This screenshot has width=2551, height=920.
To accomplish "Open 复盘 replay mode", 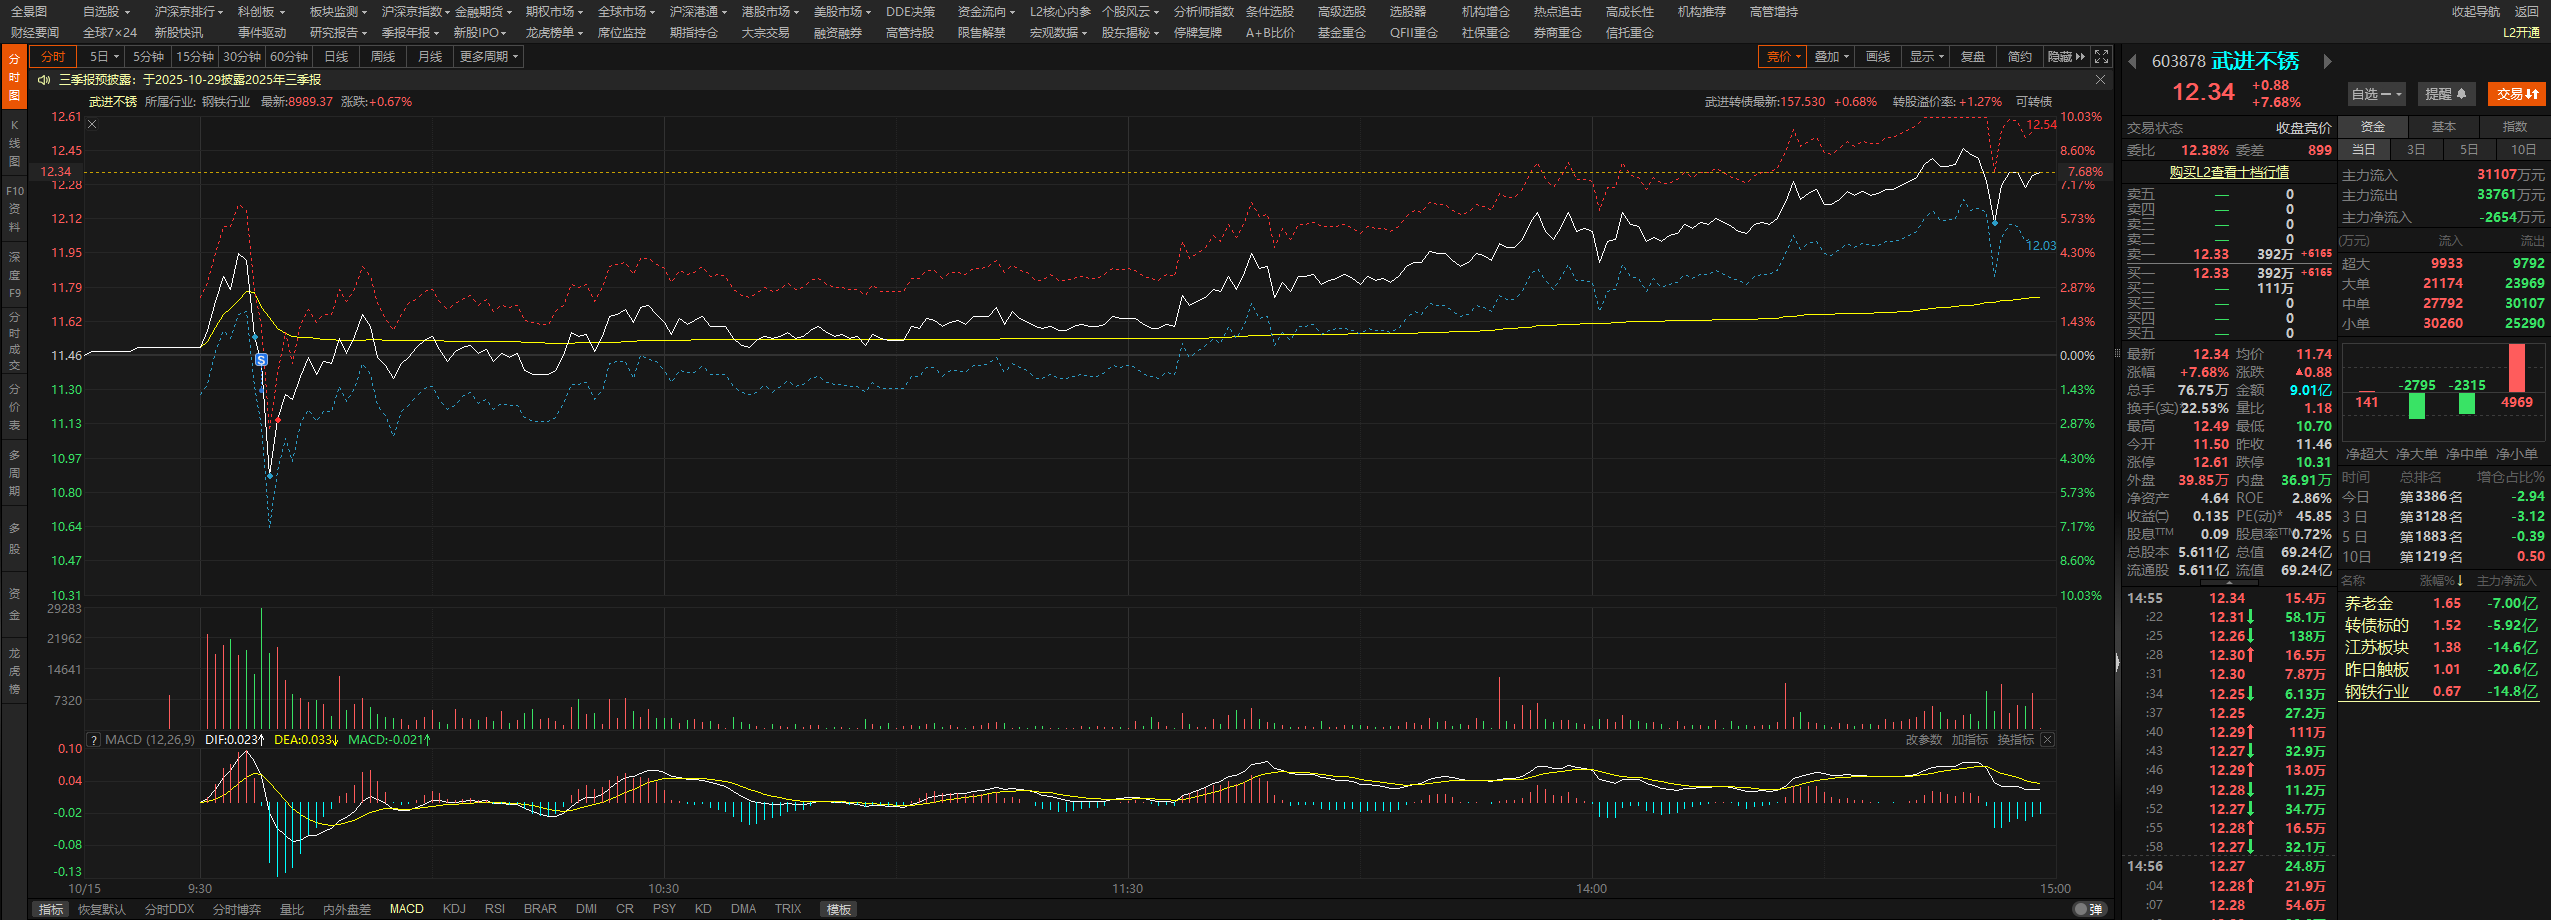I will coord(1973,57).
